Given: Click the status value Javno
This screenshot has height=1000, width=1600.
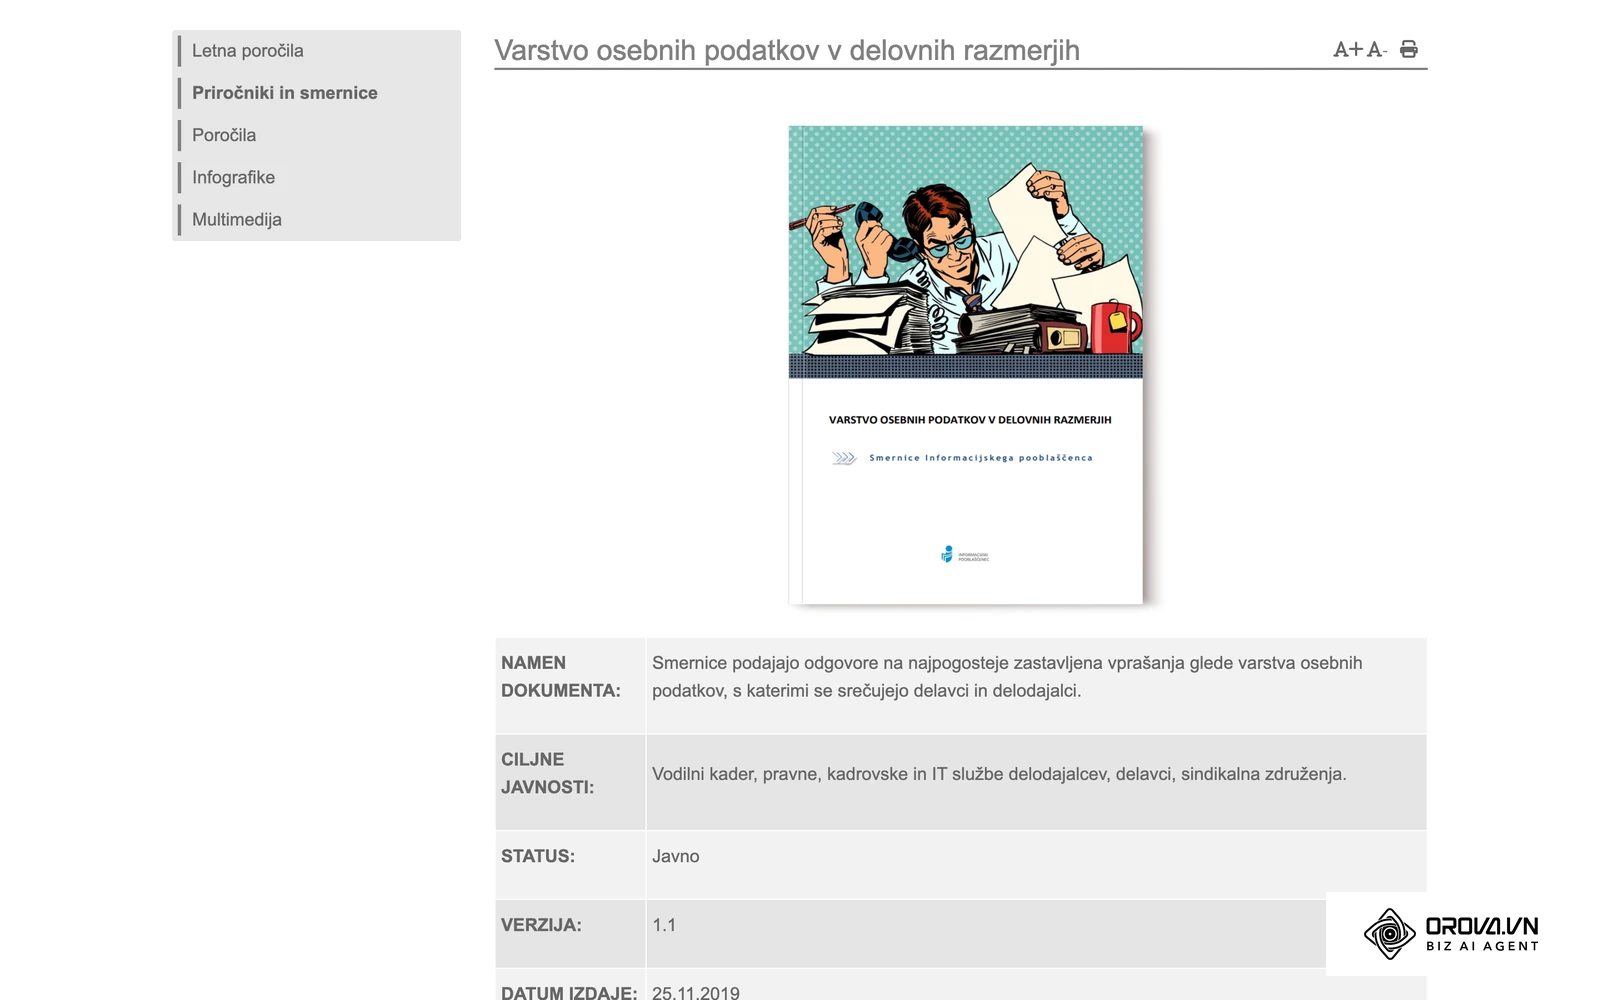Looking at the screenshot, I should click(676, 856).
